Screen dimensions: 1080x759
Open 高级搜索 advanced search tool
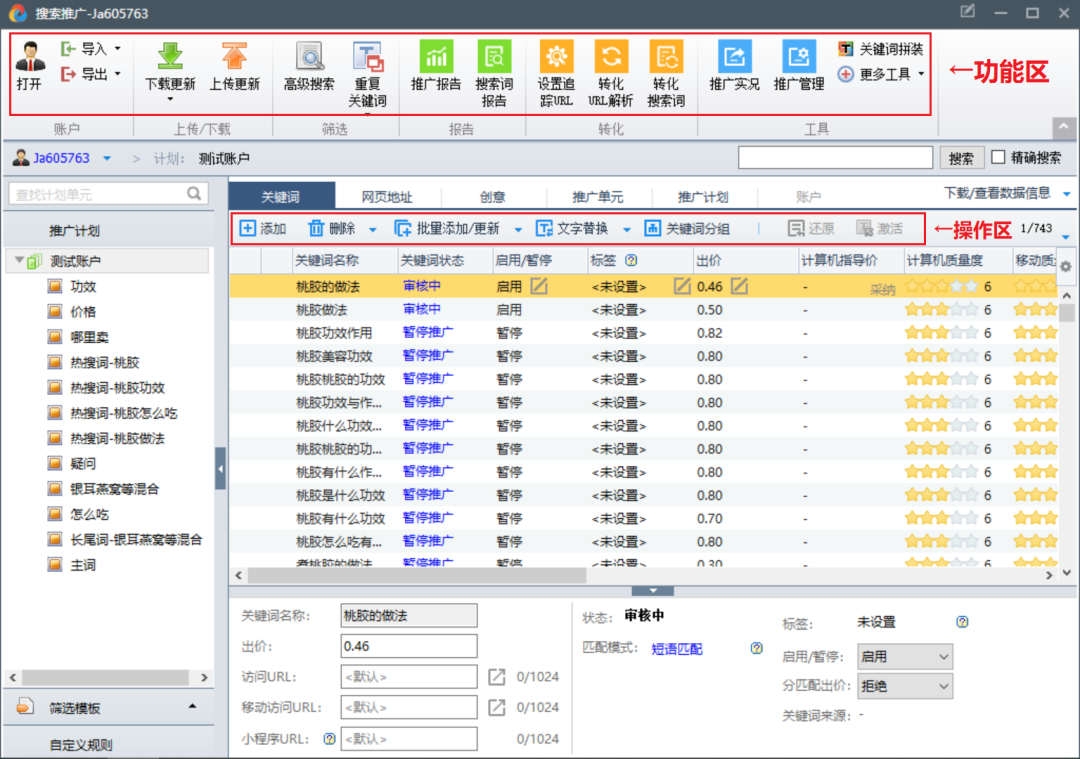(309, 57)
